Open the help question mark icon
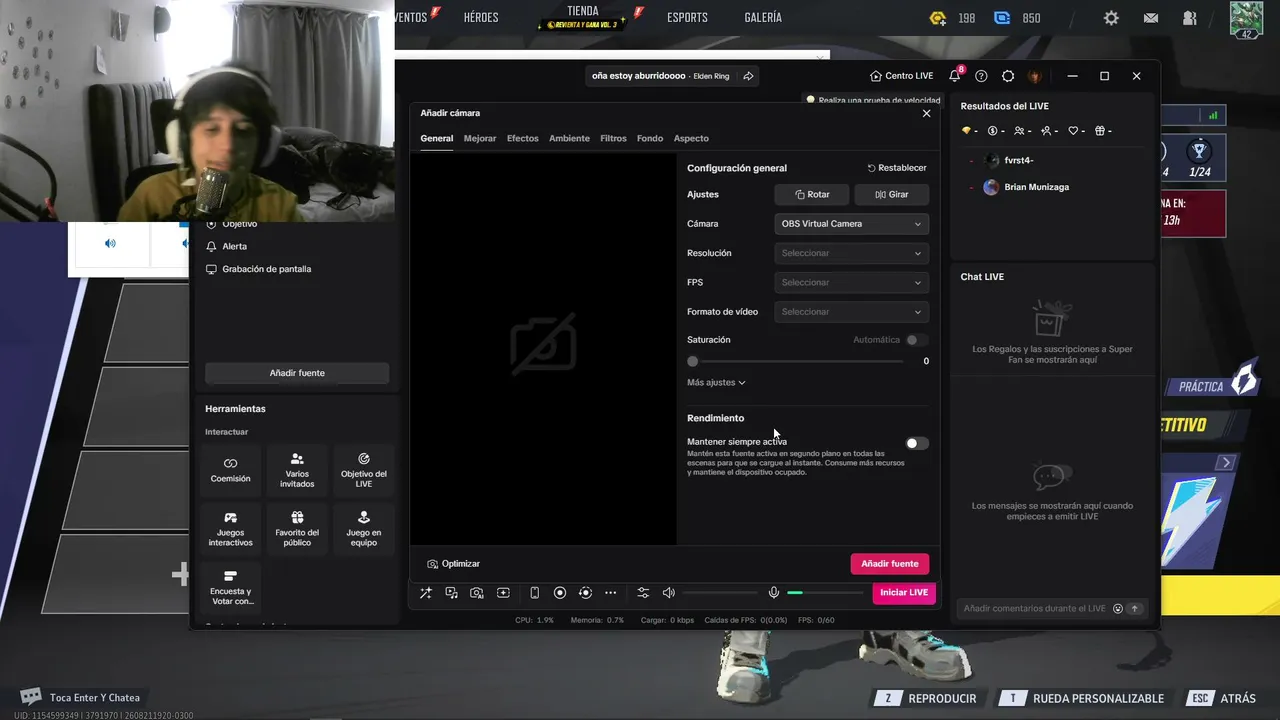Image resolution: width=1280 pixels, height=720 pixels. (981, 76)
